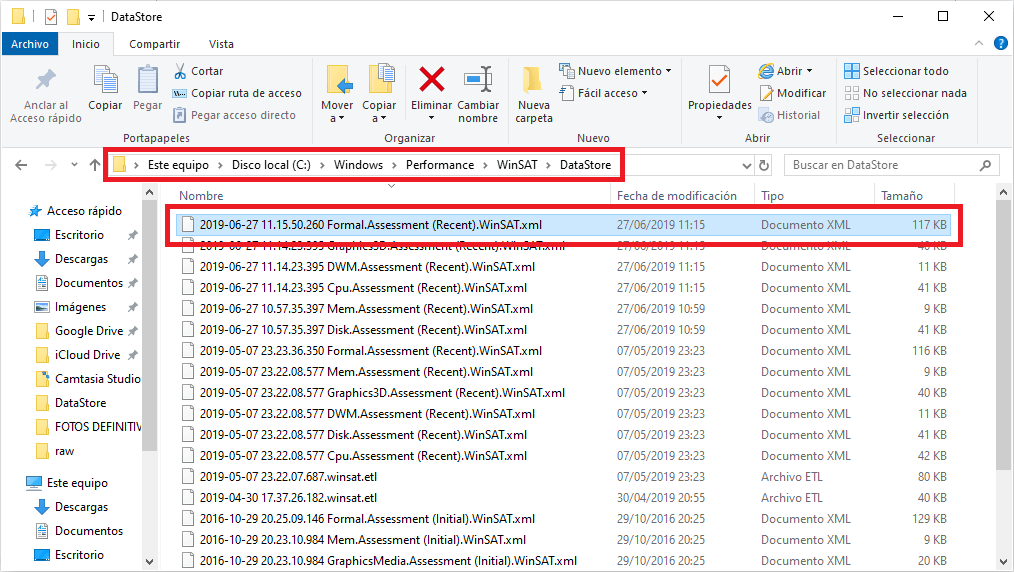Click the Pegar clipboard icon
1014x572 pixels.
click(x=147, y=79)
